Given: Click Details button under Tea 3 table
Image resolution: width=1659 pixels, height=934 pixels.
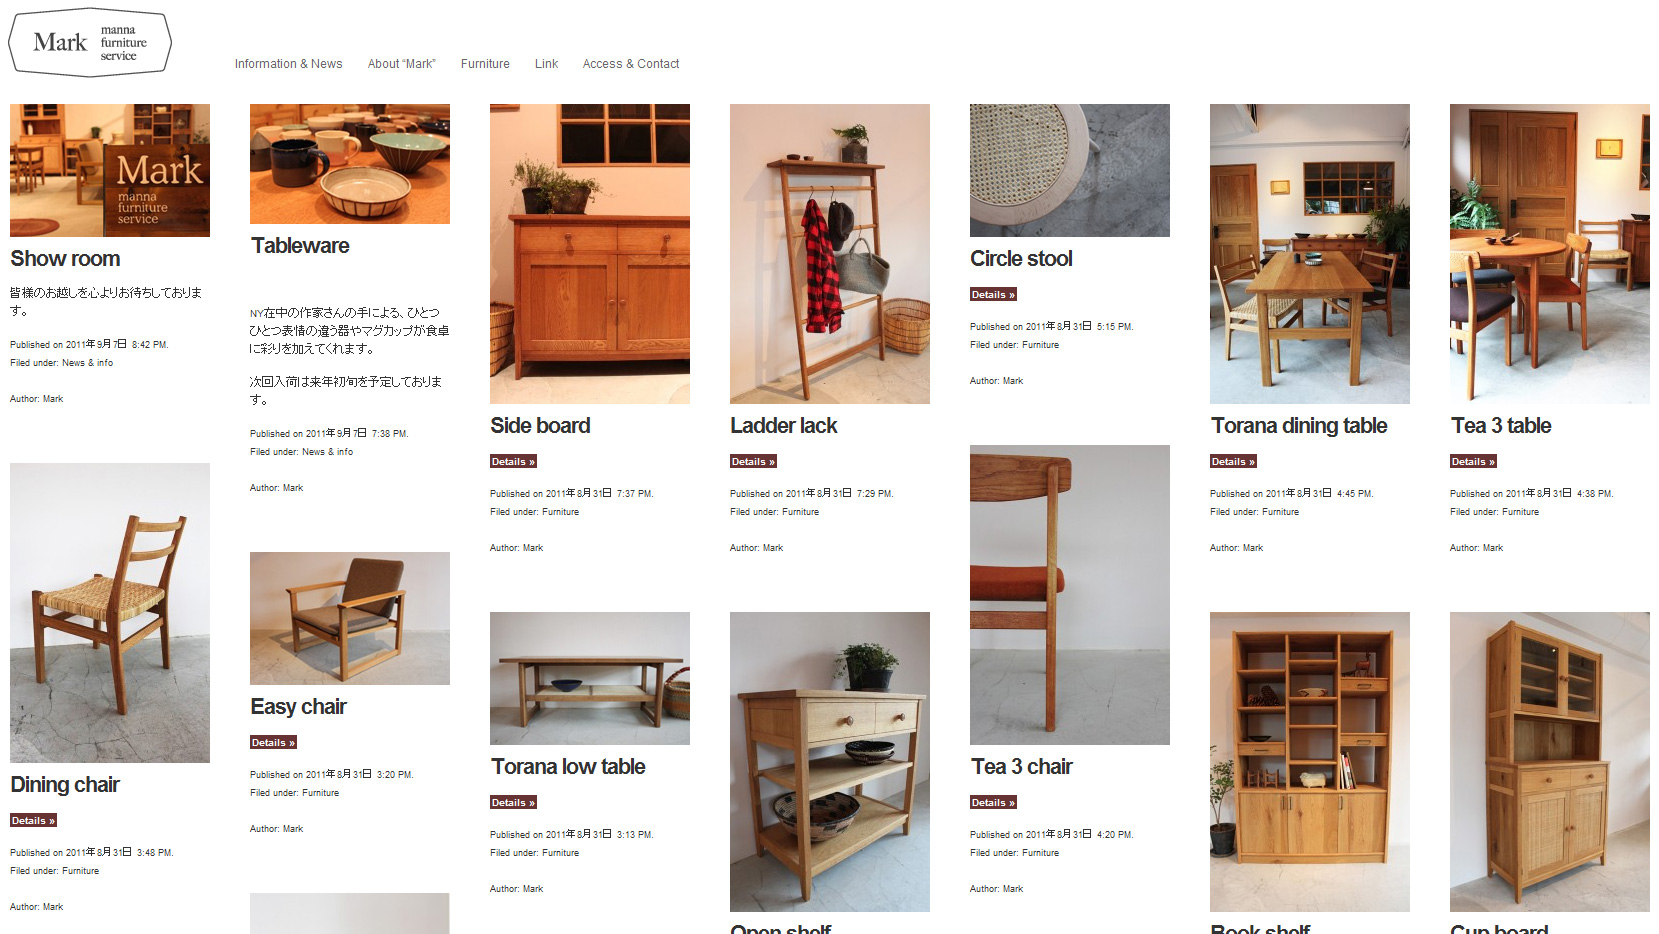Looking at the screenshot, I should (x=1473, y=462).
